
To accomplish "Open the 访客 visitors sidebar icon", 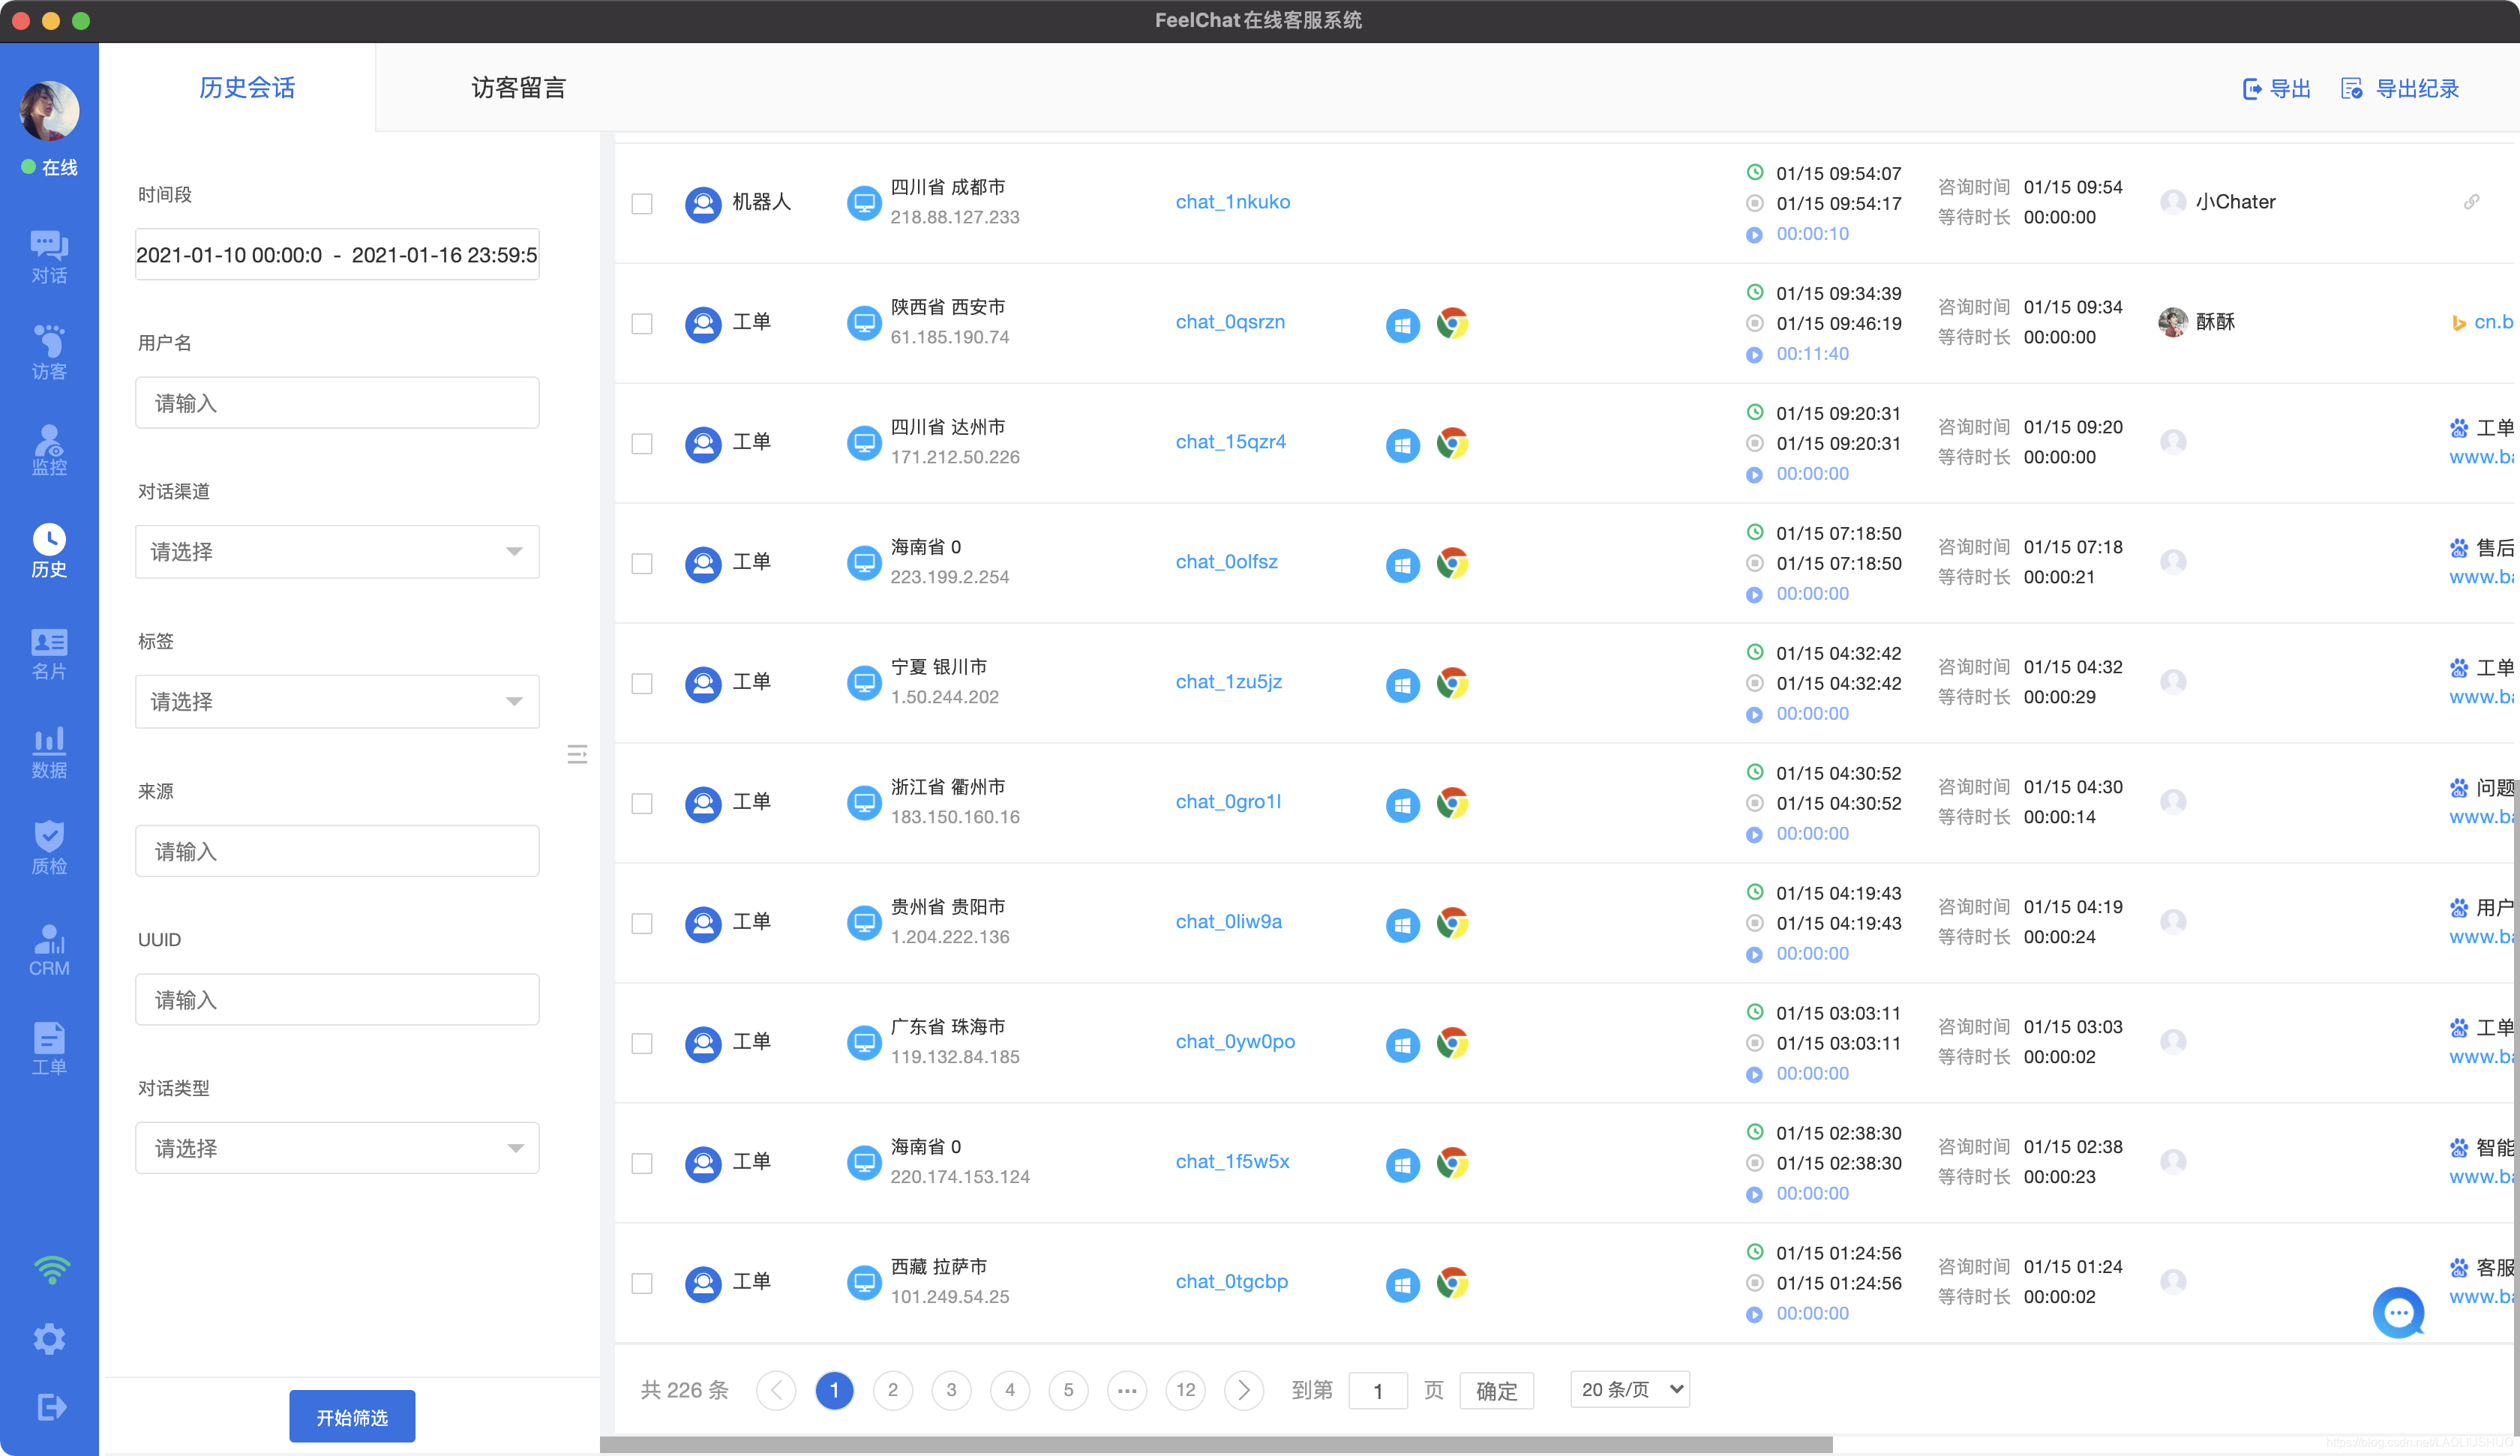I will pos(49,352).
